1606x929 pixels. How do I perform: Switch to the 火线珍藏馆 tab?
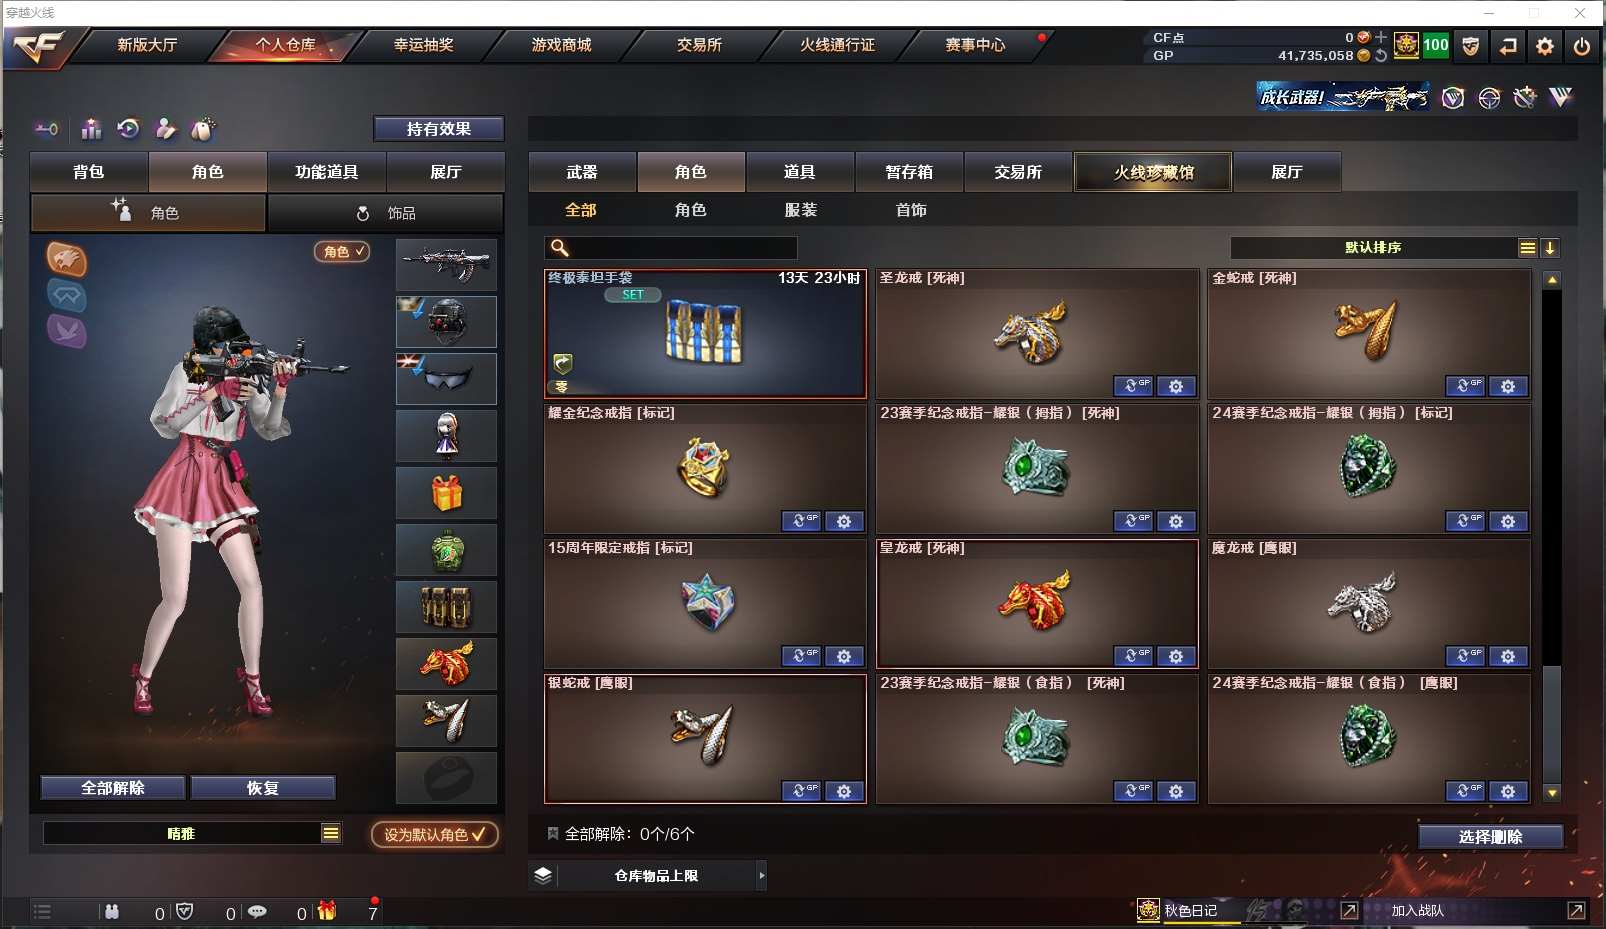pyautogui.click(x=1153, y=172)
